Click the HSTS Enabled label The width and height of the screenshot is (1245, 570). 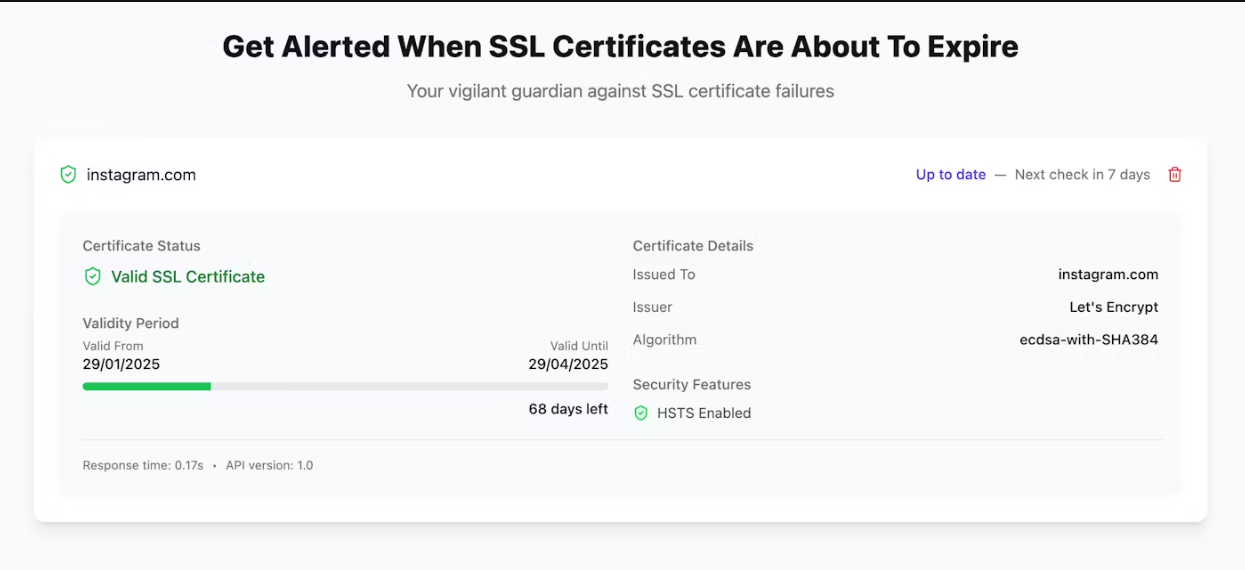pyautogui.click(x=704, y=413)
